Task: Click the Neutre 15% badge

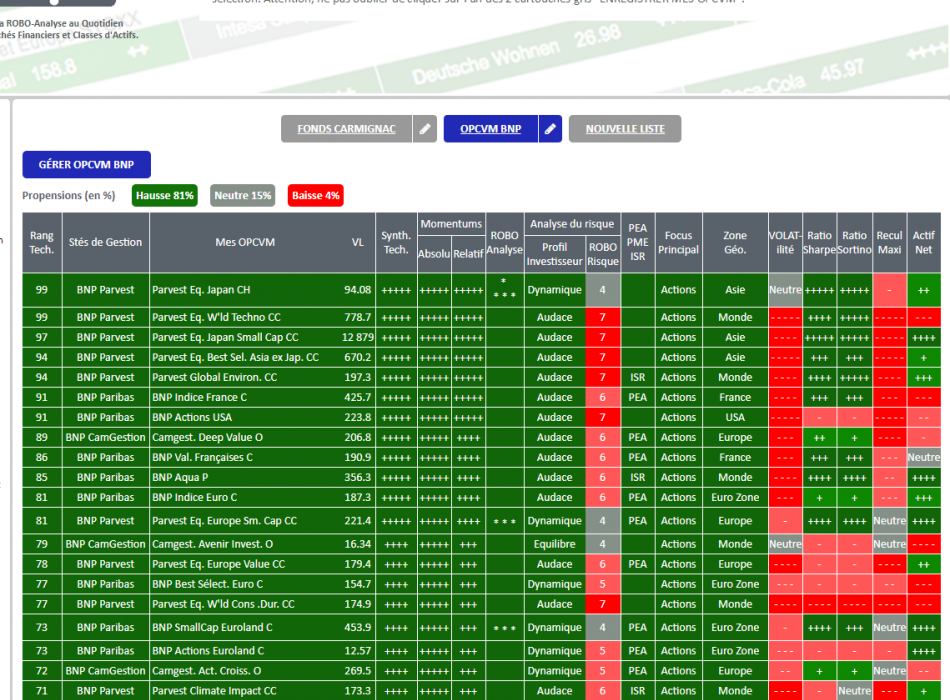Action: [242, 195]
